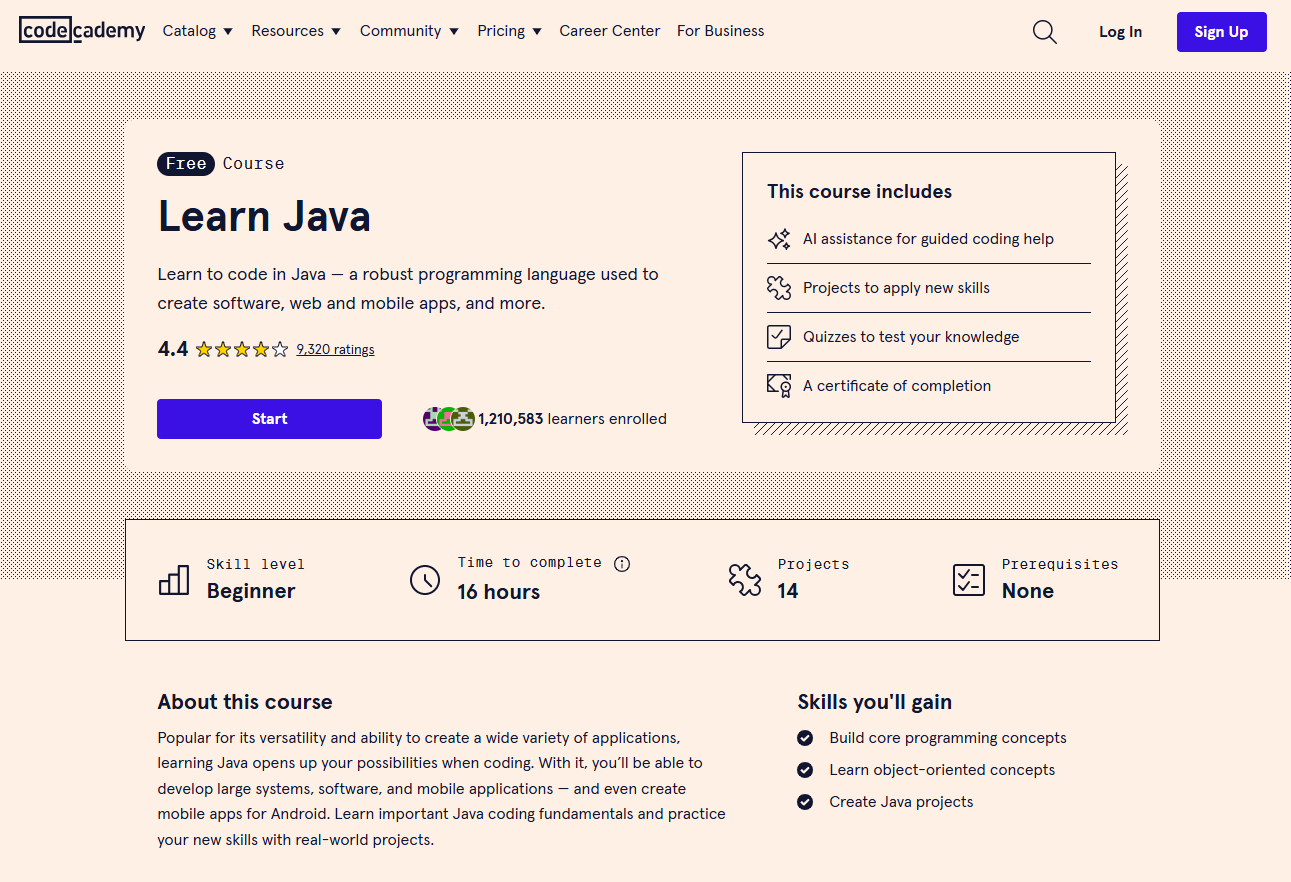Click the clock icon for Time to complete
1291x882 pixels.
(x=425, y=579)
